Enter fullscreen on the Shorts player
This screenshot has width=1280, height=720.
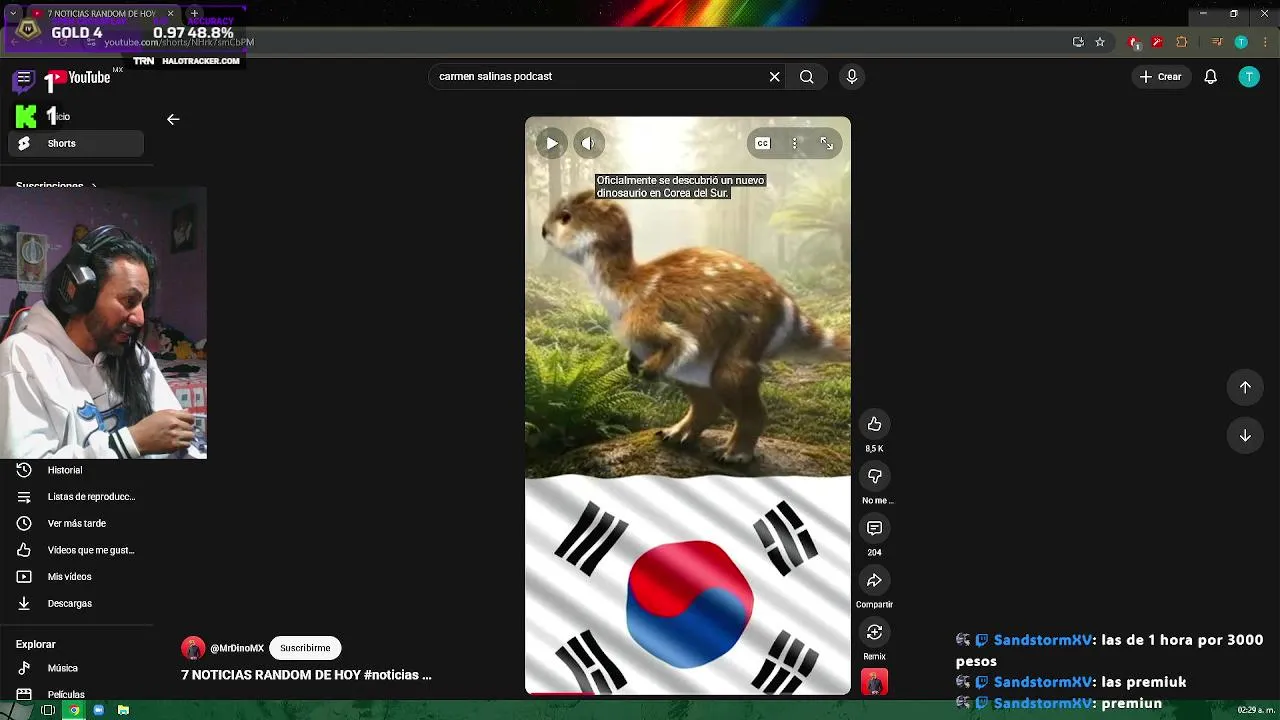[827, 143]
